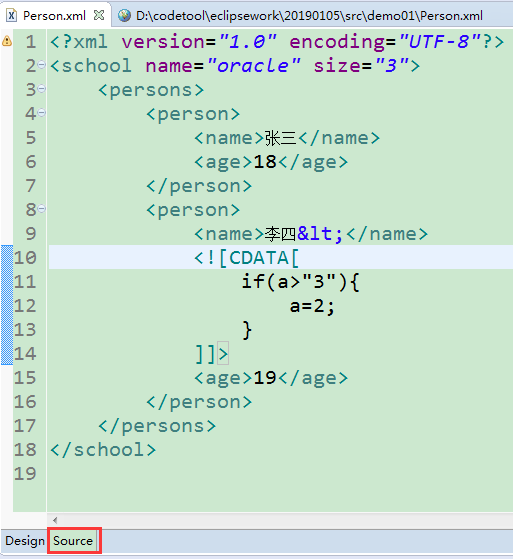Click the horizontal scrollbar left arrow
513x559 pixels.
click(x=55, y=520)
